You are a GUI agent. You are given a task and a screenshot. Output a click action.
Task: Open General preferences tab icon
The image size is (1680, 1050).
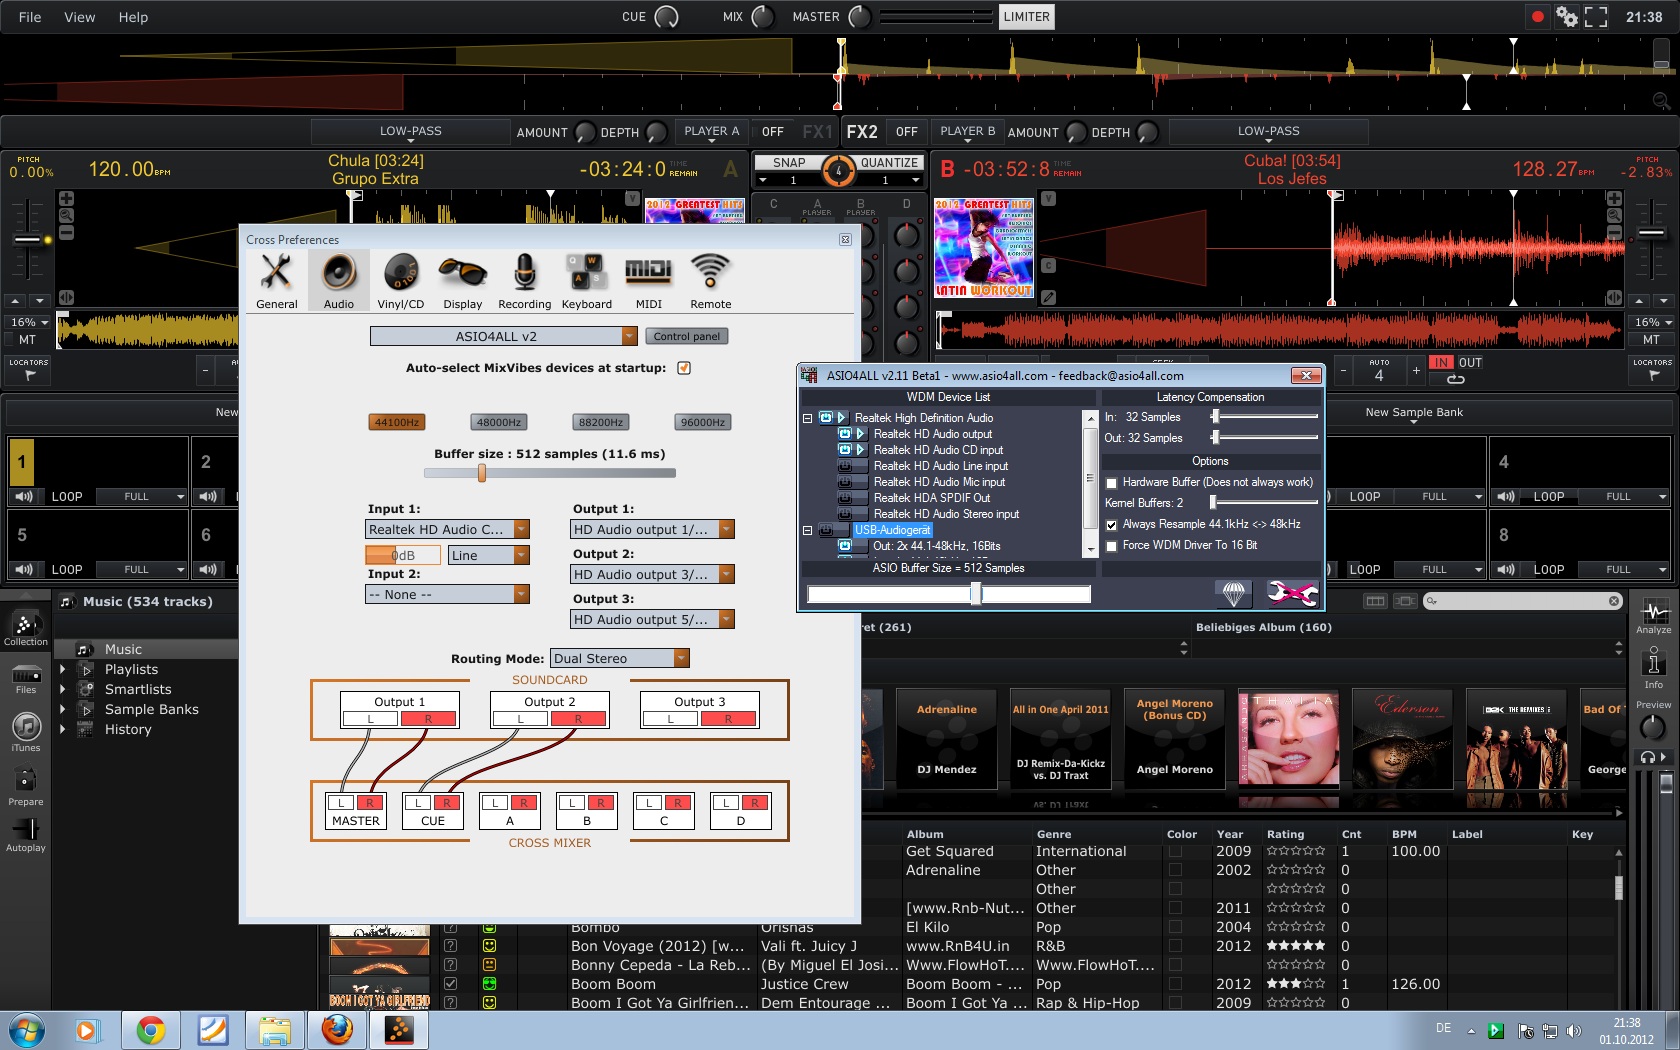276,280
